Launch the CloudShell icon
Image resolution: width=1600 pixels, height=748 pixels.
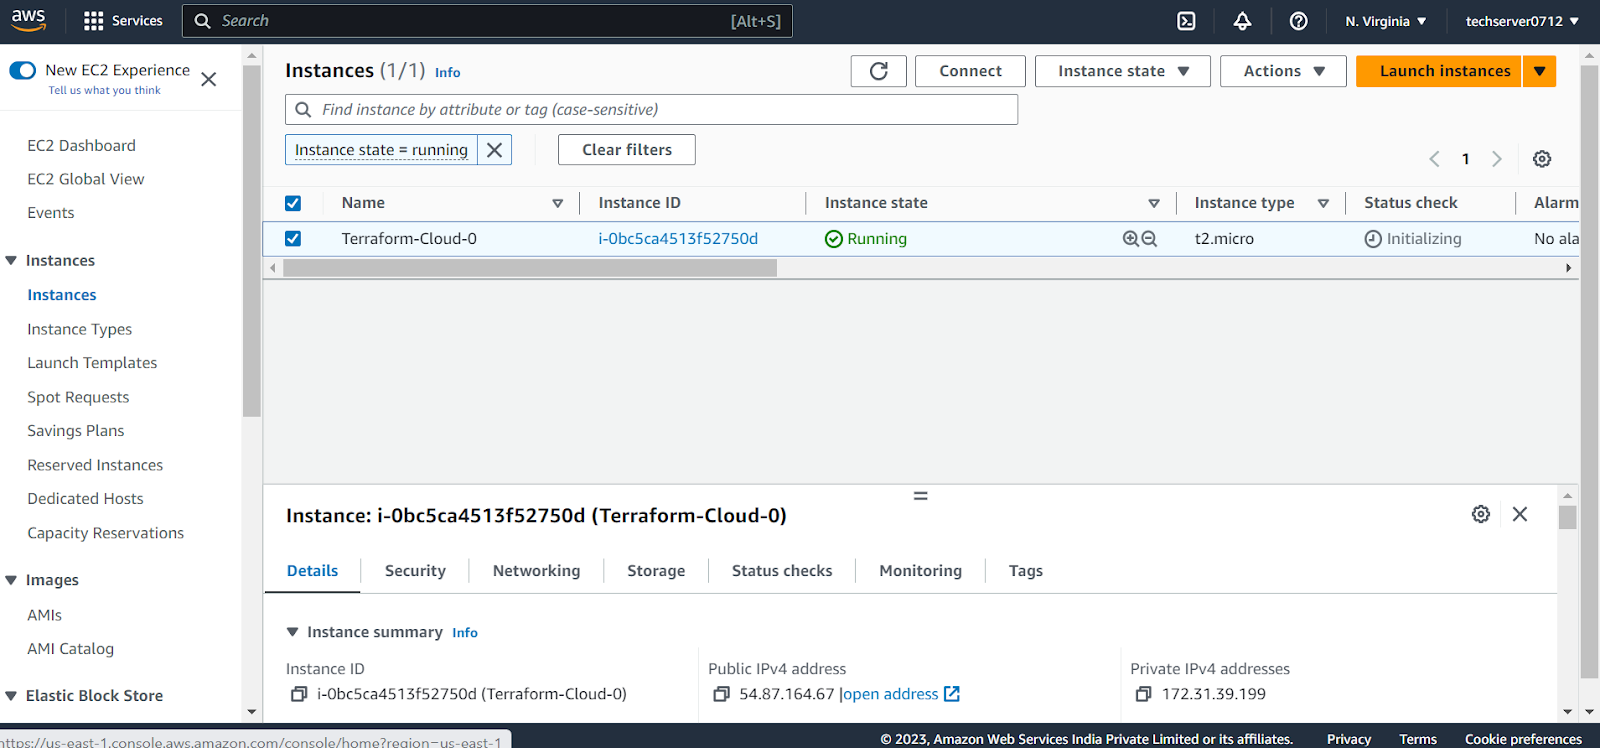point(1186,21)
